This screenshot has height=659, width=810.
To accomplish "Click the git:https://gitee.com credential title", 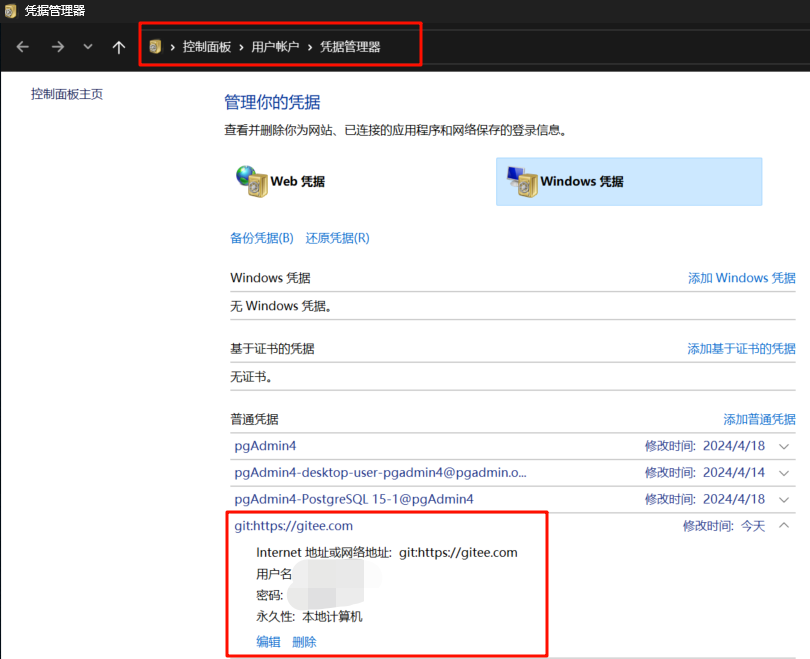I will click(x=293, y=526).
